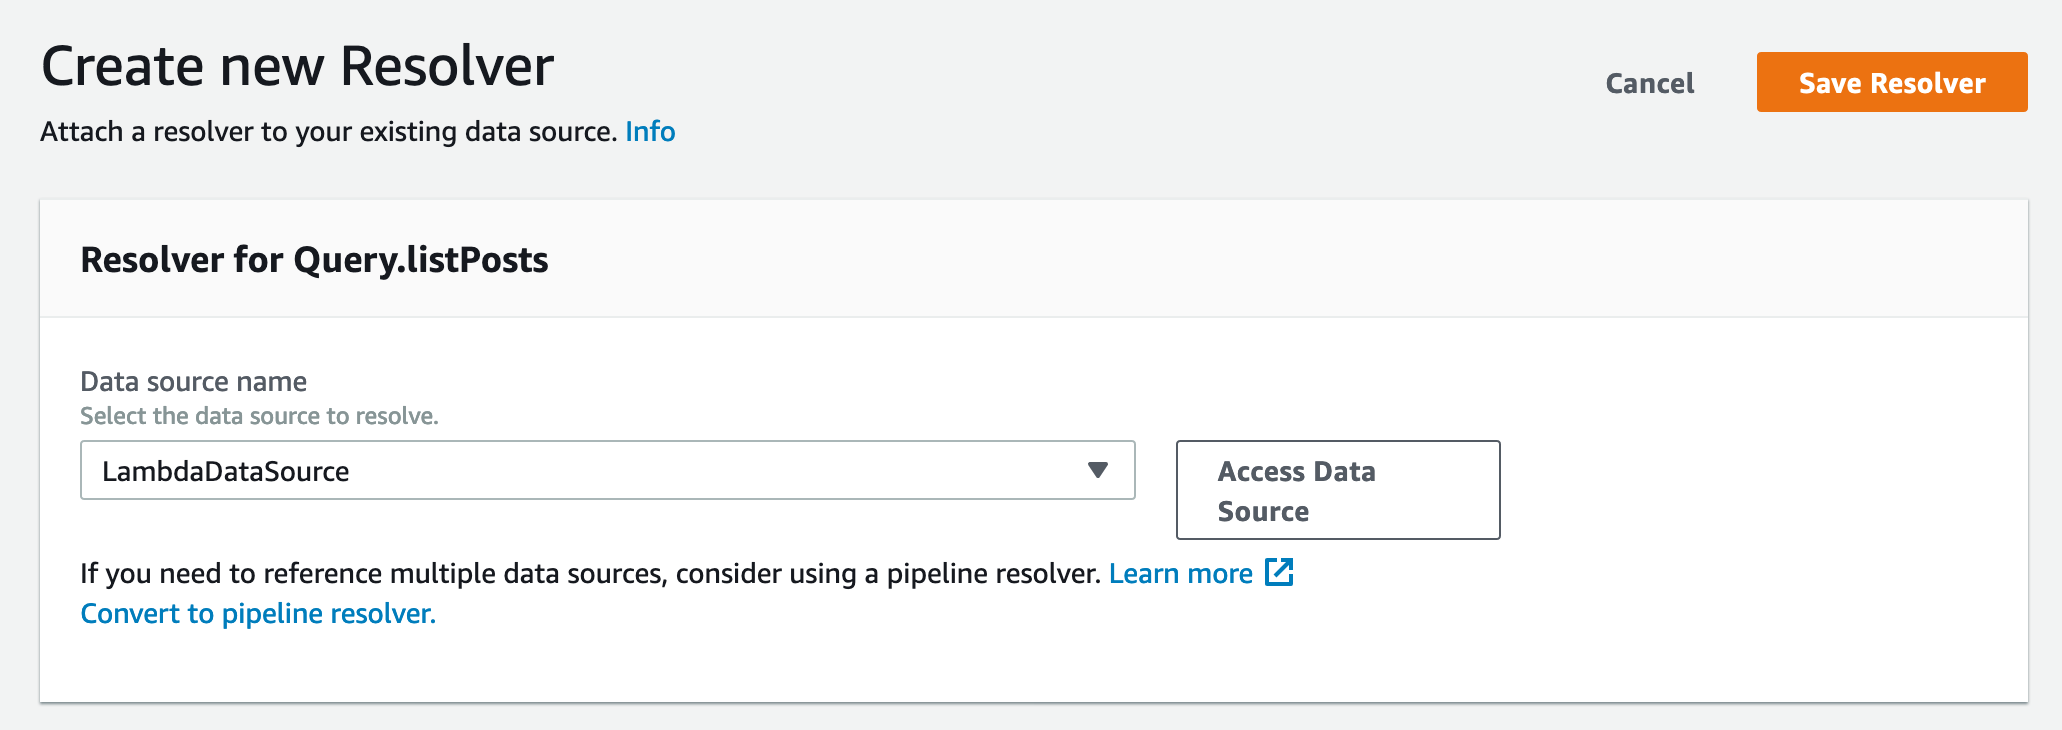Click the external link icon after Learn more
The width and height of the screenshot is (2062, 730).
click(x=1279, y=572)
